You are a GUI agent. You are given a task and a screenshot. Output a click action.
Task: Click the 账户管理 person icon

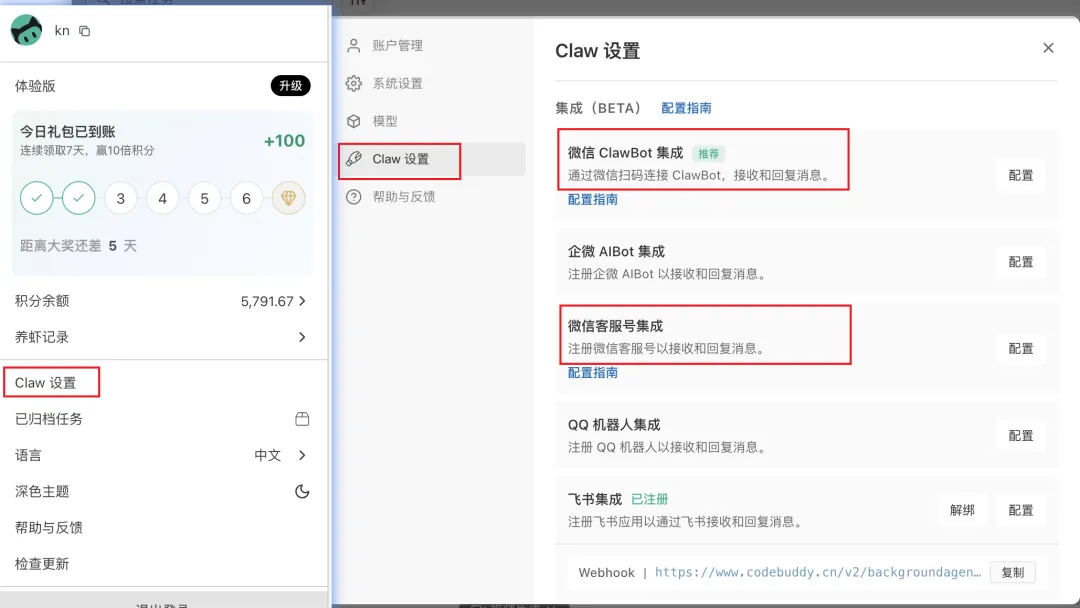[x=353, y=45]
